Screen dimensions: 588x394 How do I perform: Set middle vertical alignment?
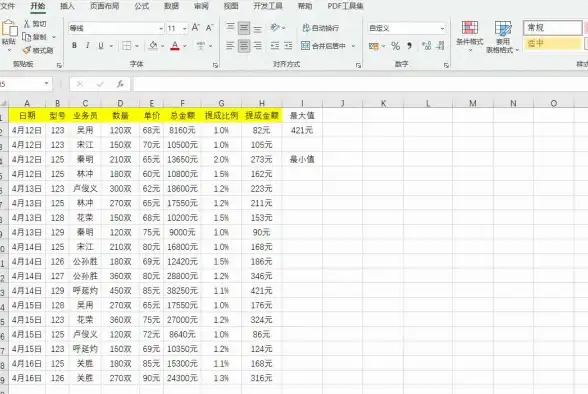tap(244, 28)
